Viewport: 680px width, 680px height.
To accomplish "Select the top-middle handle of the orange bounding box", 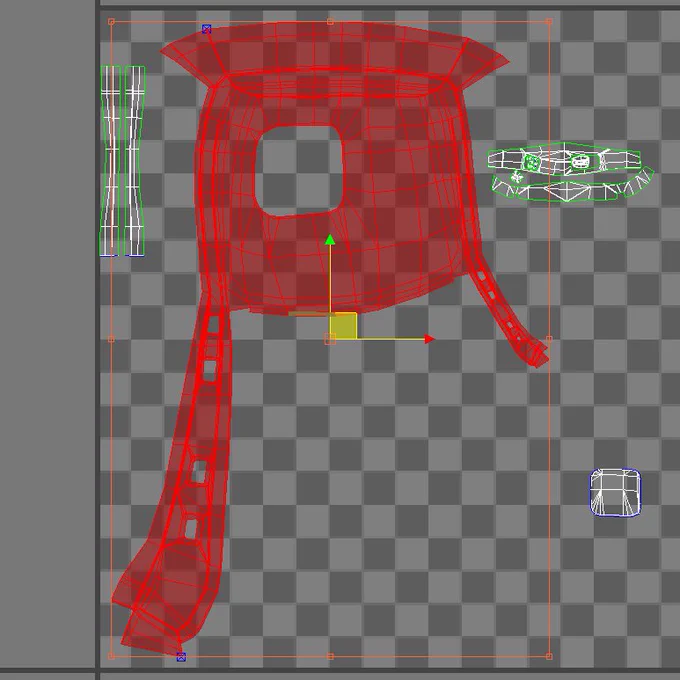I will tap(330, 21).
